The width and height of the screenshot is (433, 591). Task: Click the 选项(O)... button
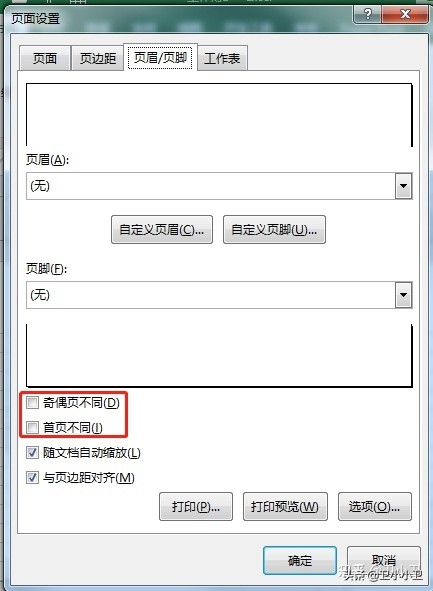pos(375,507)
